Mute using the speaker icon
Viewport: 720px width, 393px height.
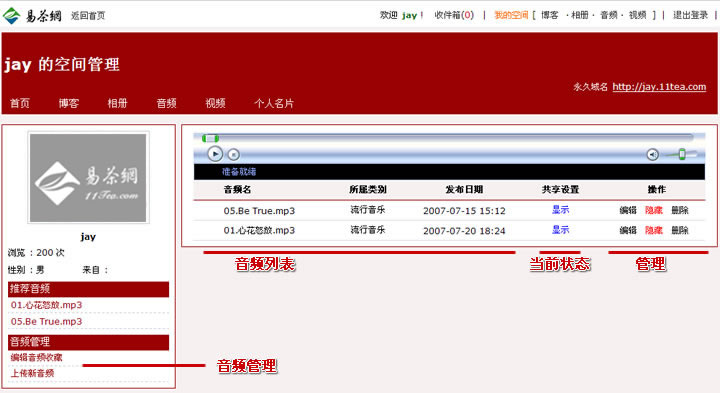click(652, 155)
